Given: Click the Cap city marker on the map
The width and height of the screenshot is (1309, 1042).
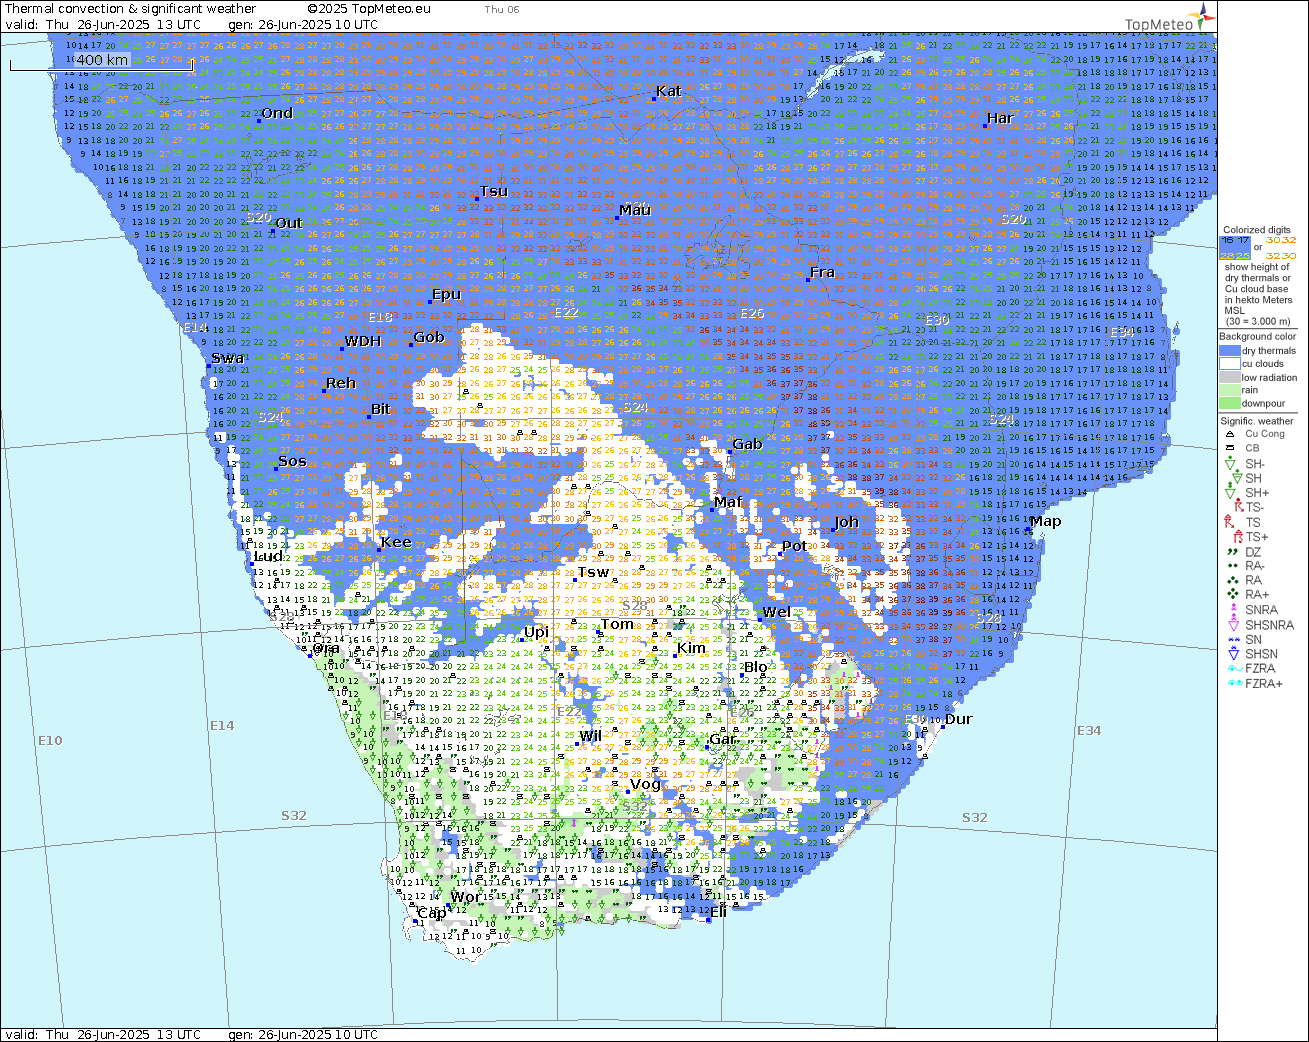Looking at the screenshot, I should pyautogui.click(x=416, y=921).
